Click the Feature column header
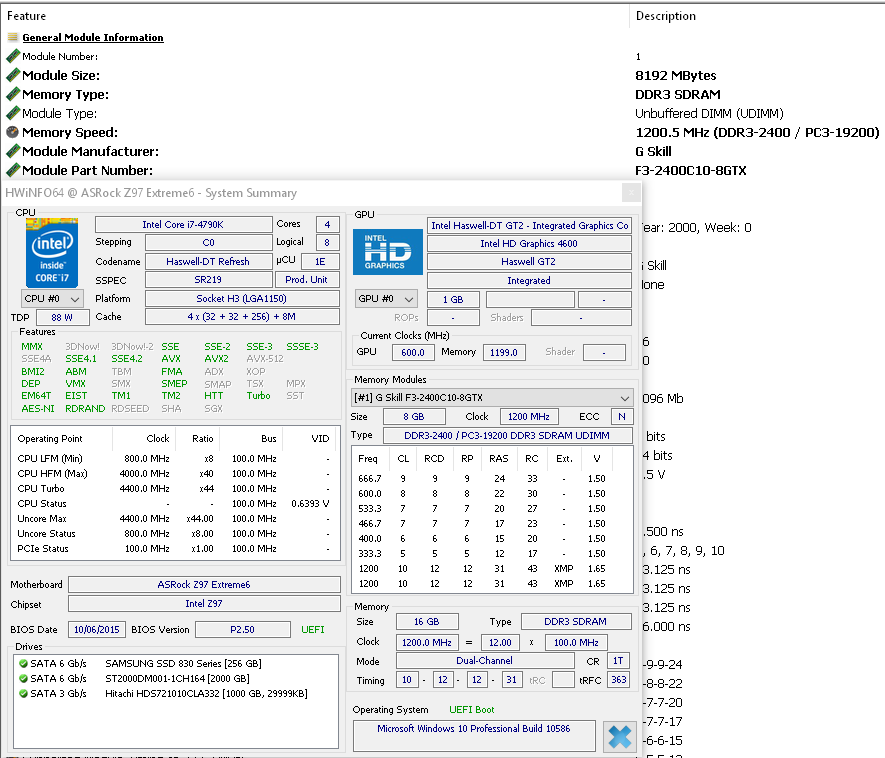Image resolution: width=885 pixels, height=758 pixels. tap(27, 16)
